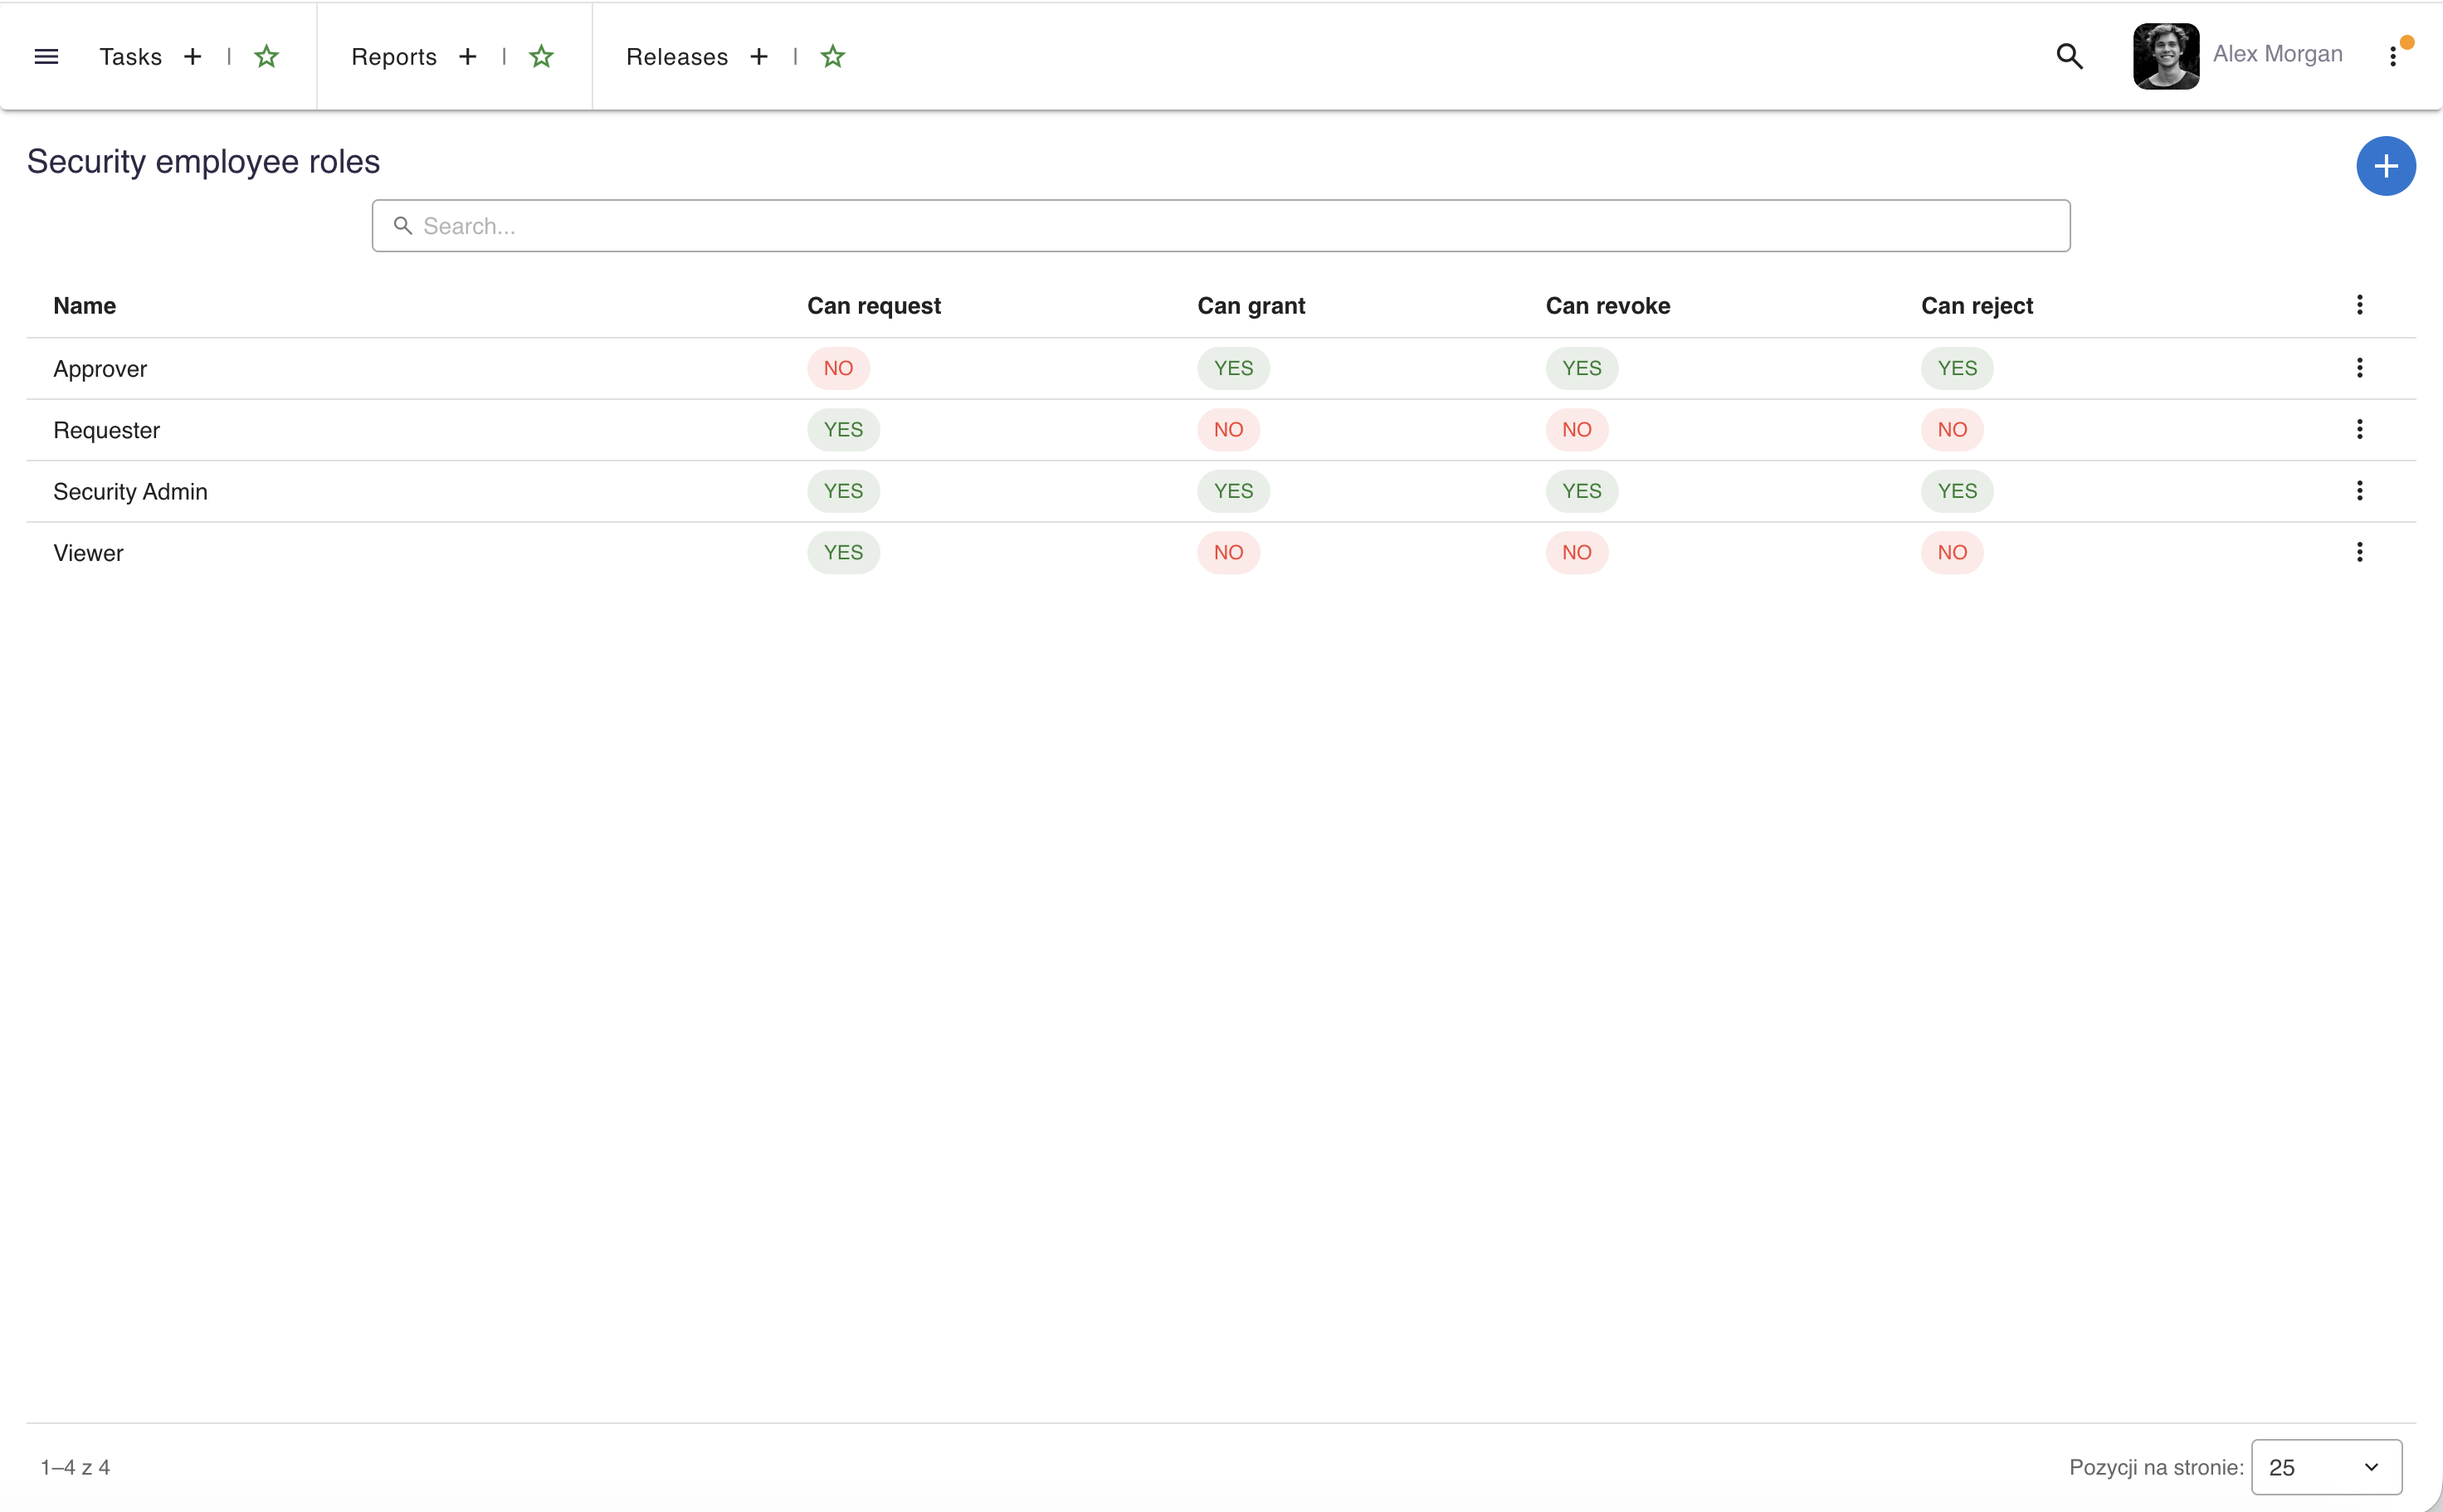Open the hamburger navigation menu
Viewport: 2443px width, 1512px height.
tap(46, 56)
